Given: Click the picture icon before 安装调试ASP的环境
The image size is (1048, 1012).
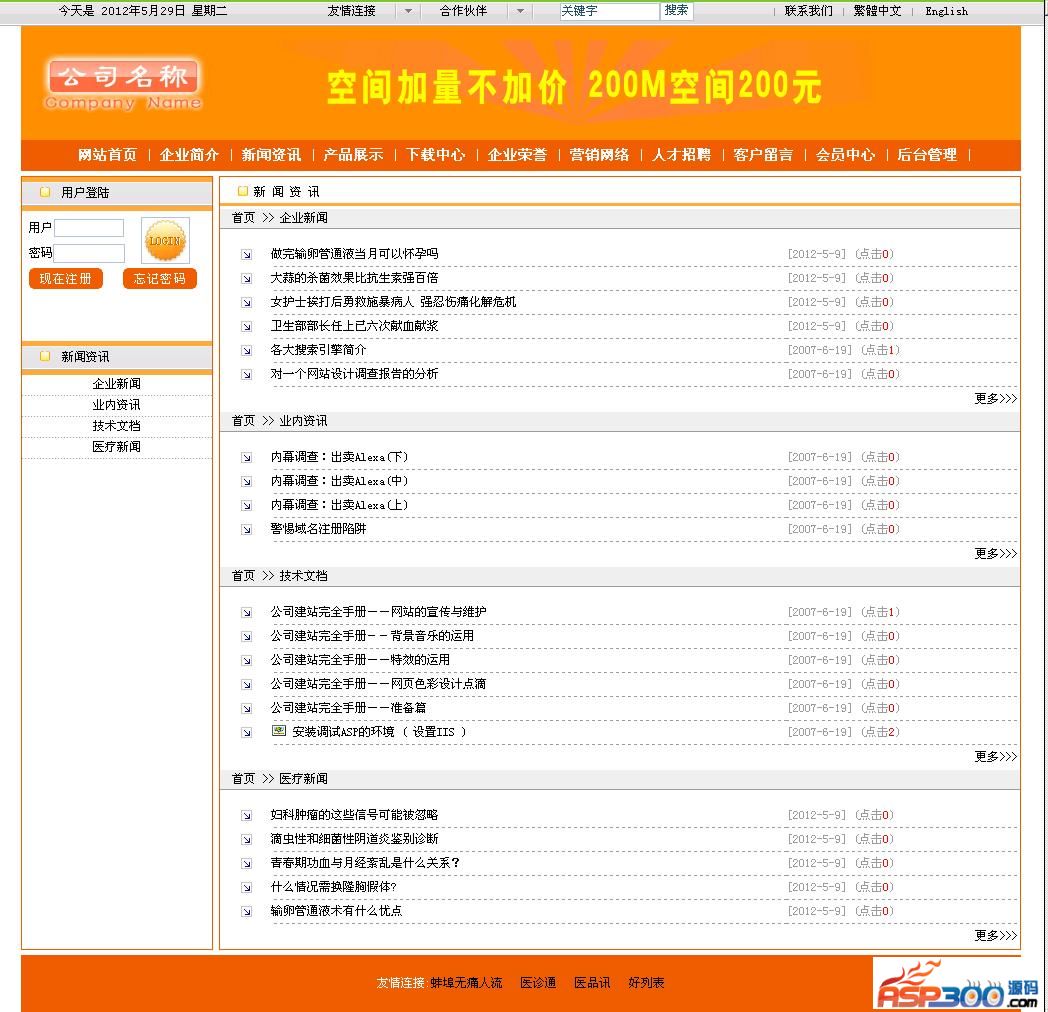Looking at the screenshot, I should (279, 731).
